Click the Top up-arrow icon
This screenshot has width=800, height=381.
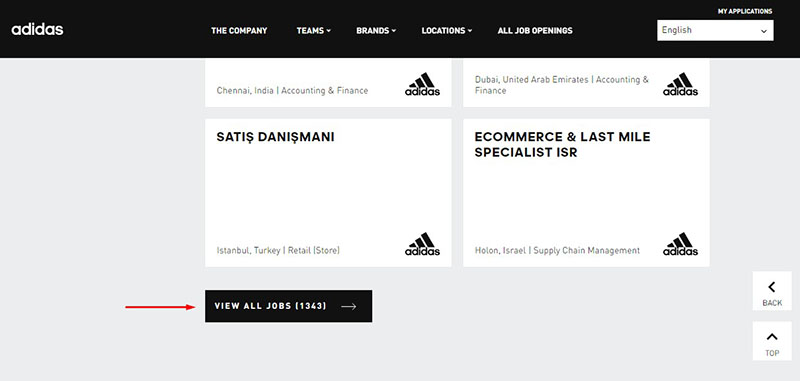772,337
